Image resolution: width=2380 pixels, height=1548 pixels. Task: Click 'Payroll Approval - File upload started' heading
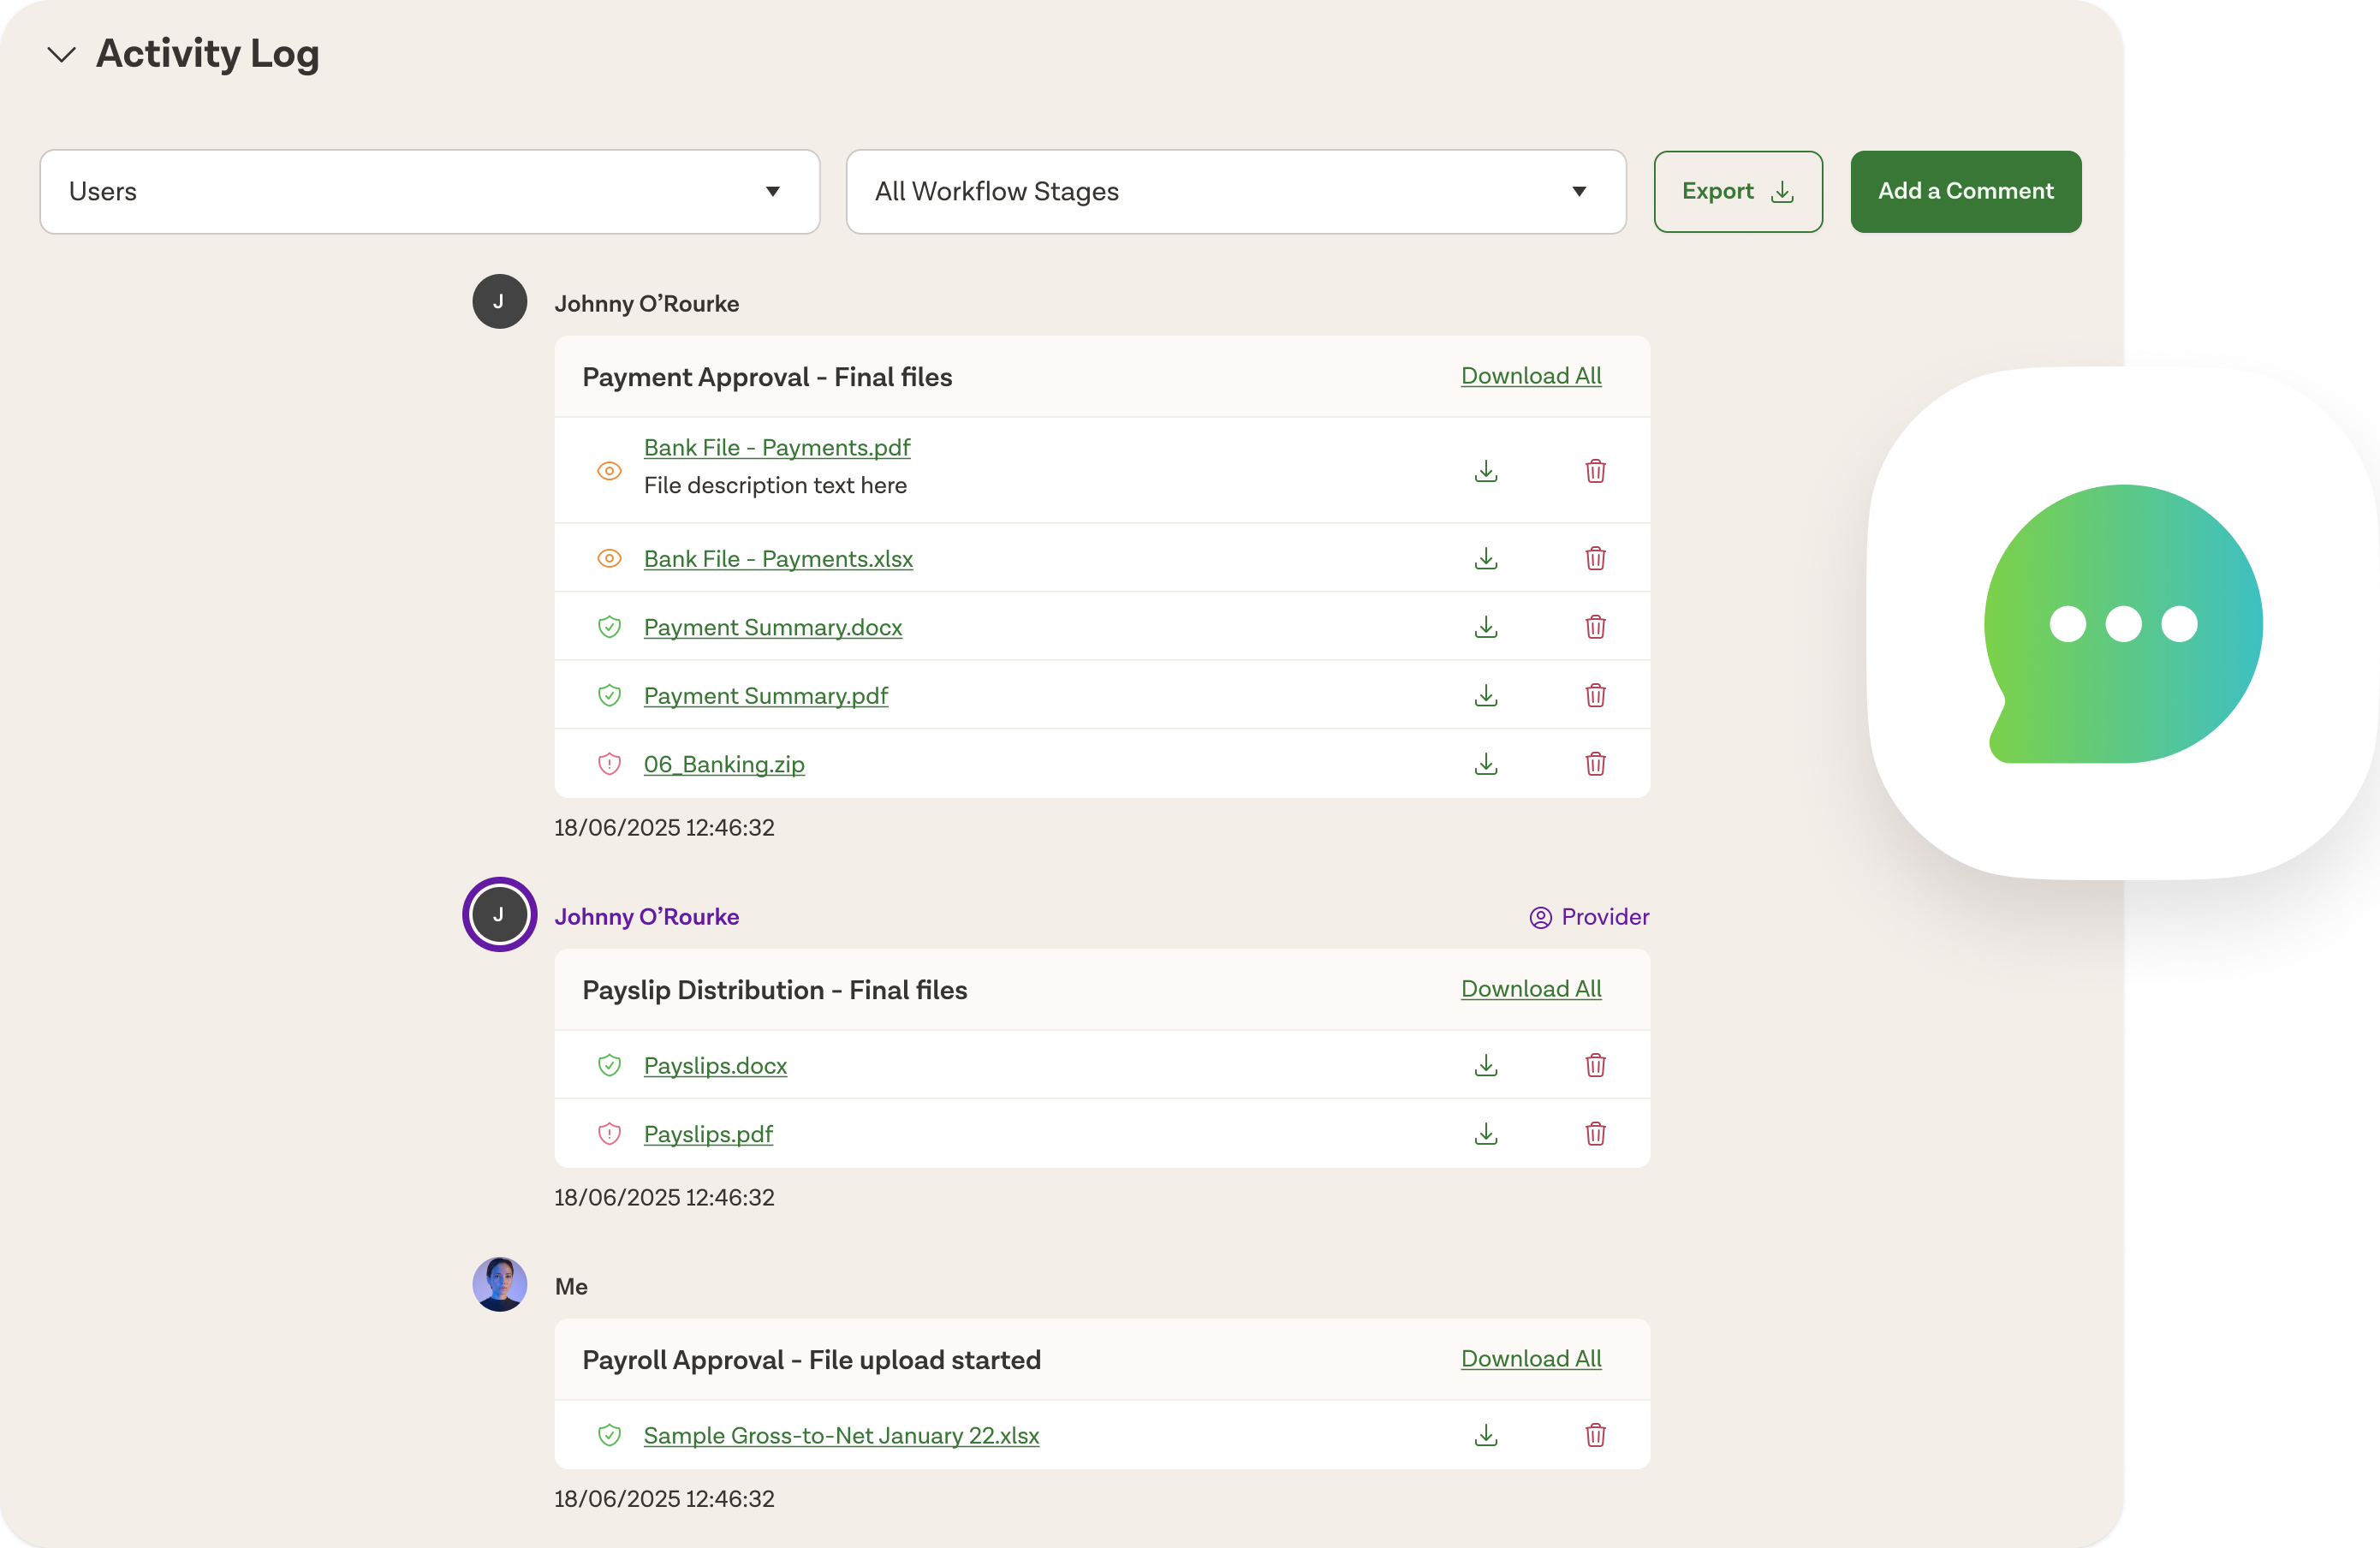click(812, 1360)
